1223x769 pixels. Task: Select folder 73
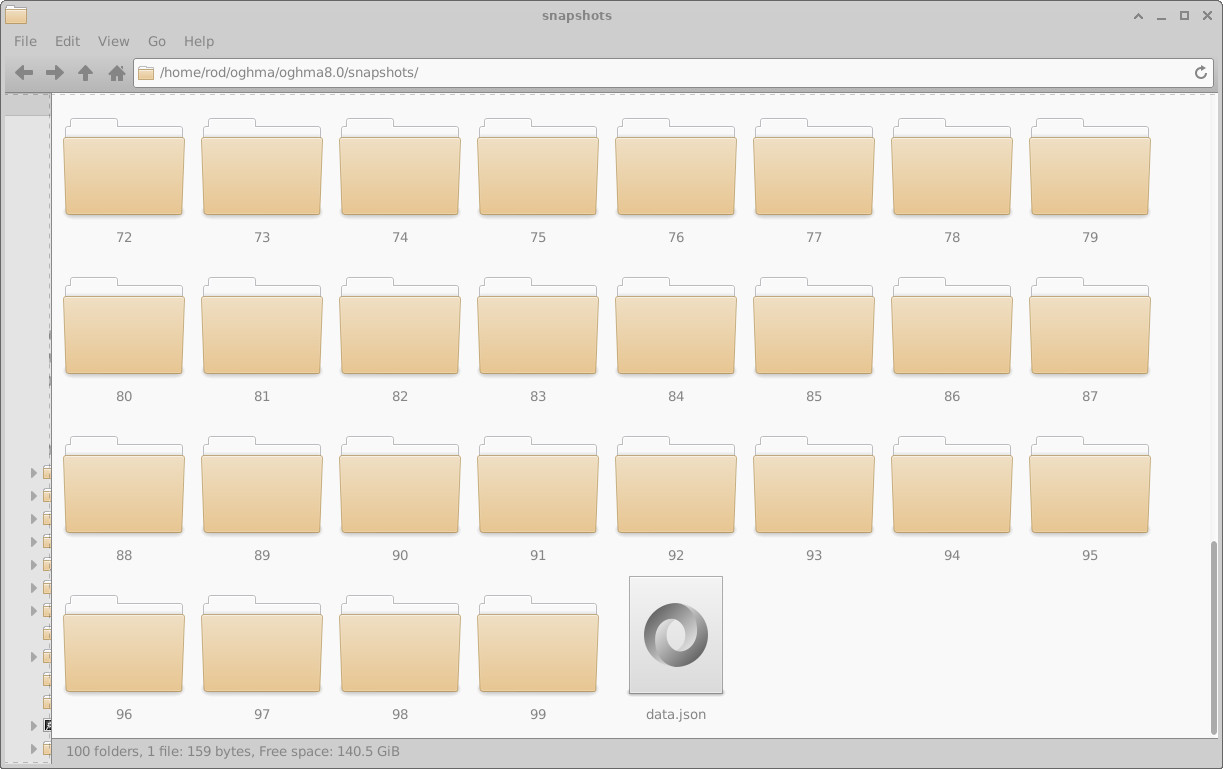262,180
